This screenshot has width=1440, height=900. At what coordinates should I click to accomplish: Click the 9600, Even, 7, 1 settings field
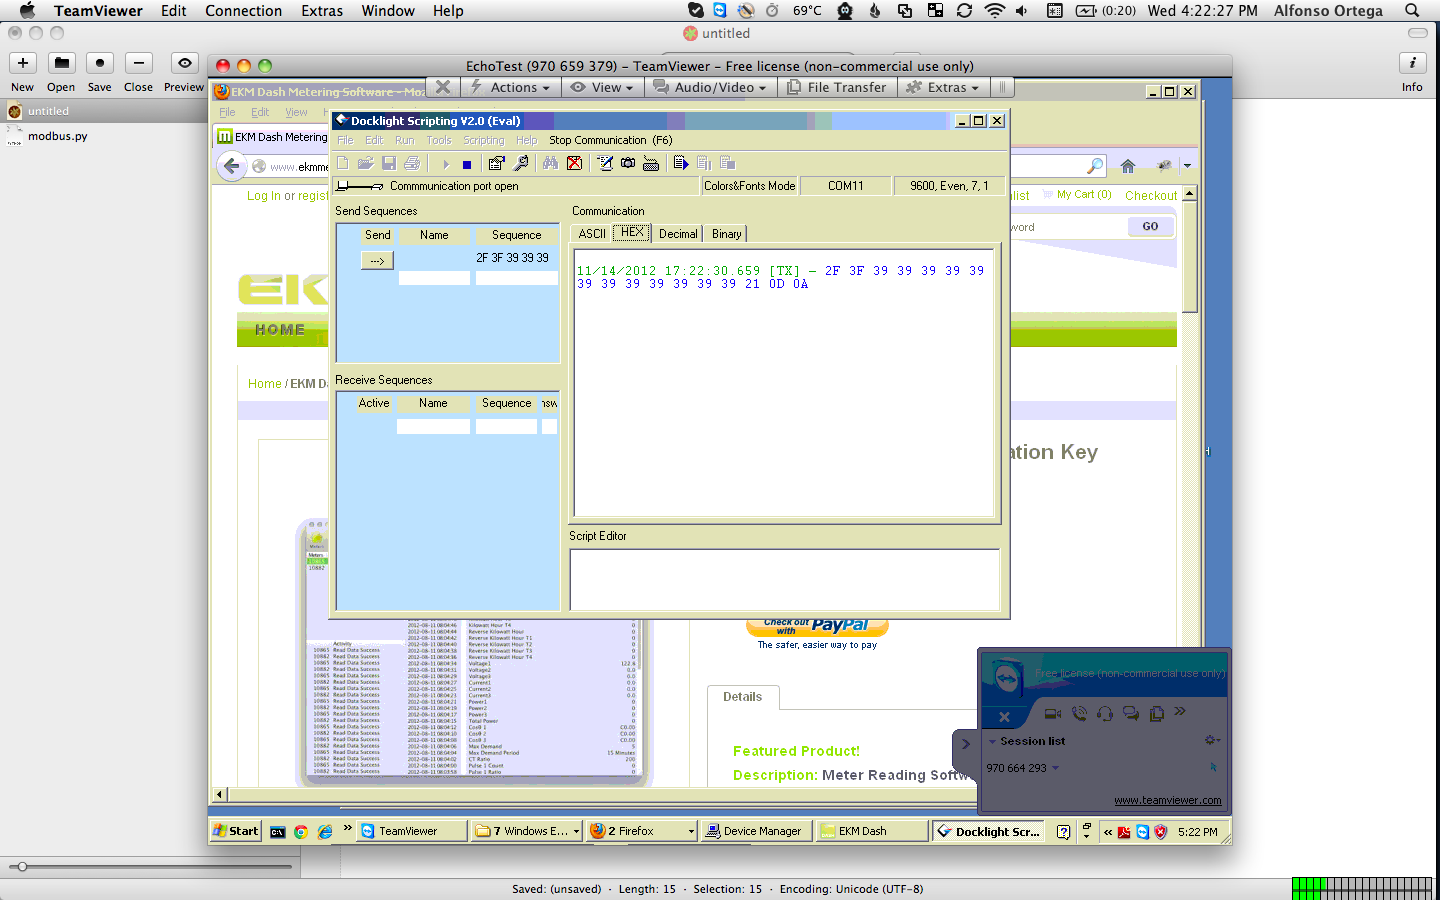click(949, 186)
